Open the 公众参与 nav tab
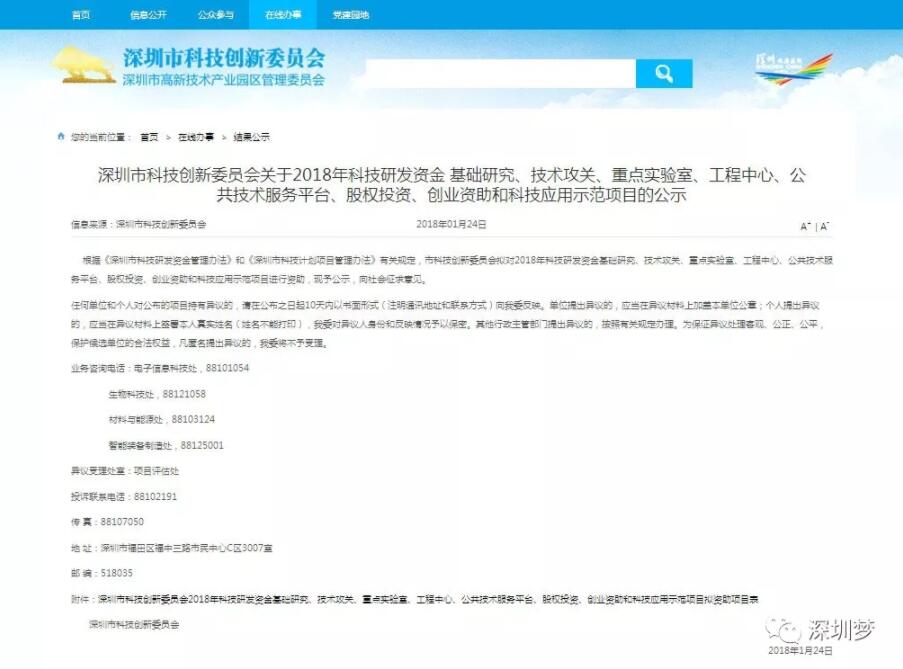This screenshot has width=903, height=669. click(215, 14)
